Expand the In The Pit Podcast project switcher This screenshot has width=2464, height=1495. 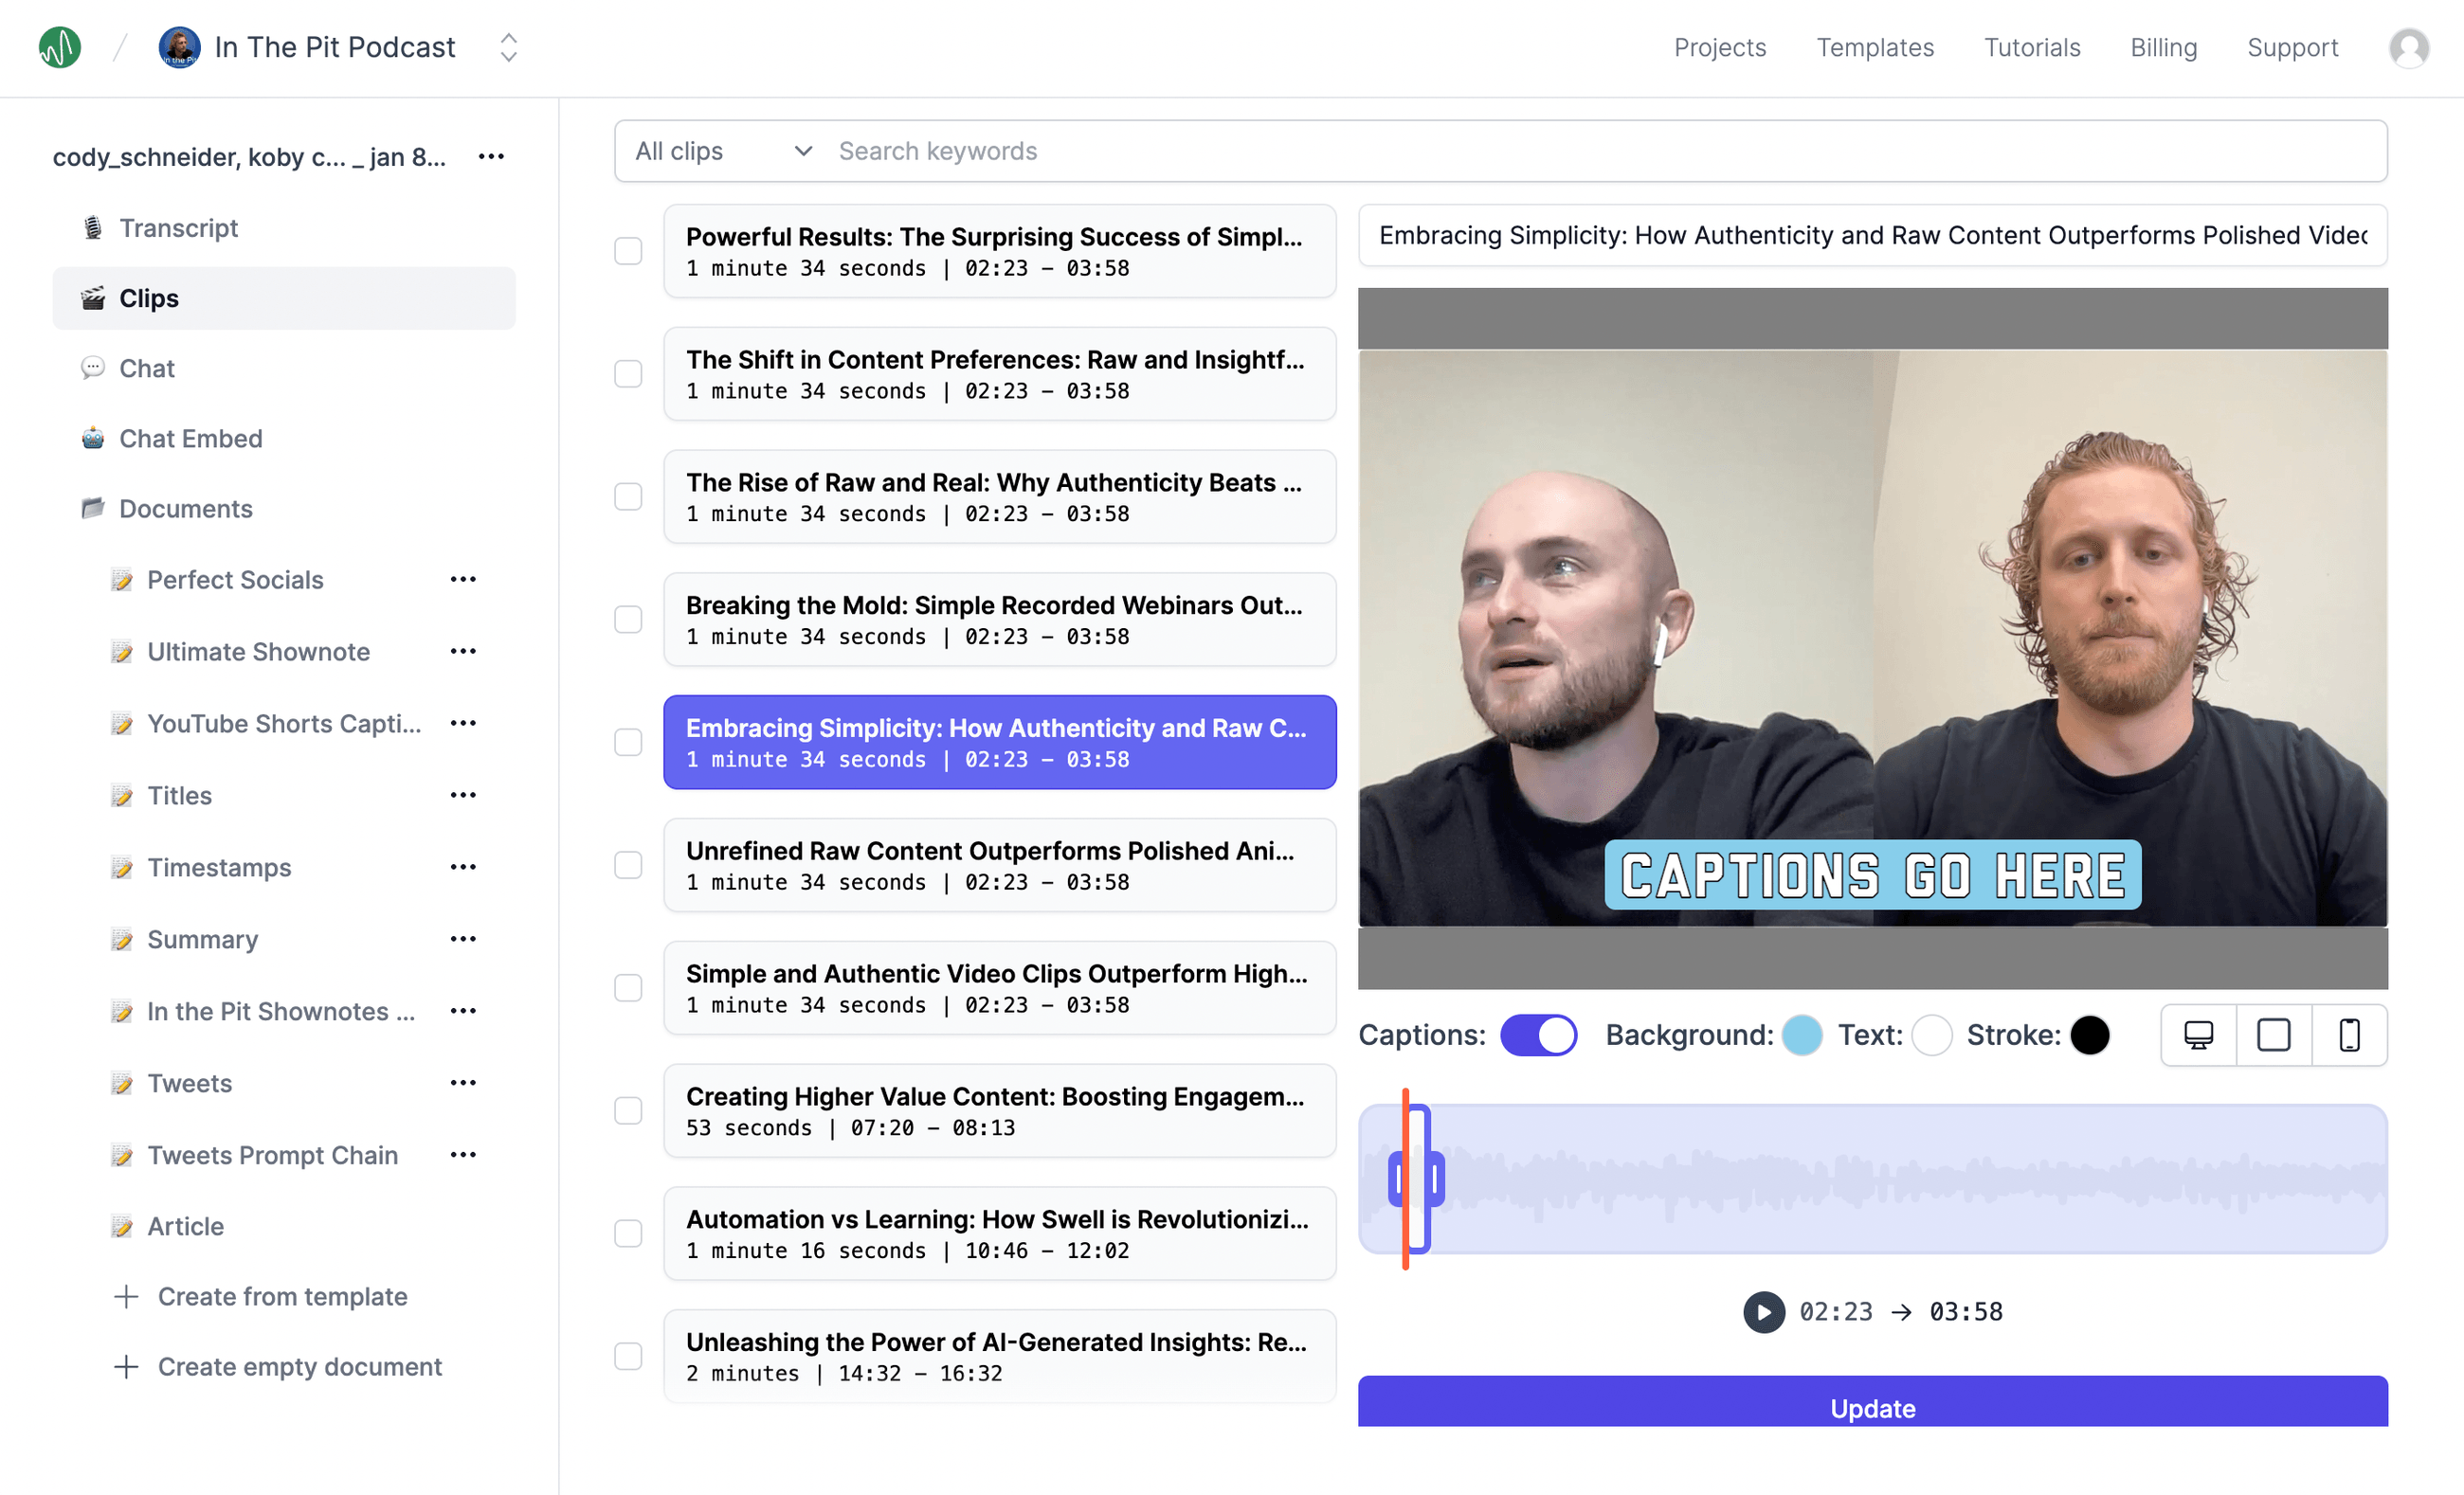(x=509, y=47)
